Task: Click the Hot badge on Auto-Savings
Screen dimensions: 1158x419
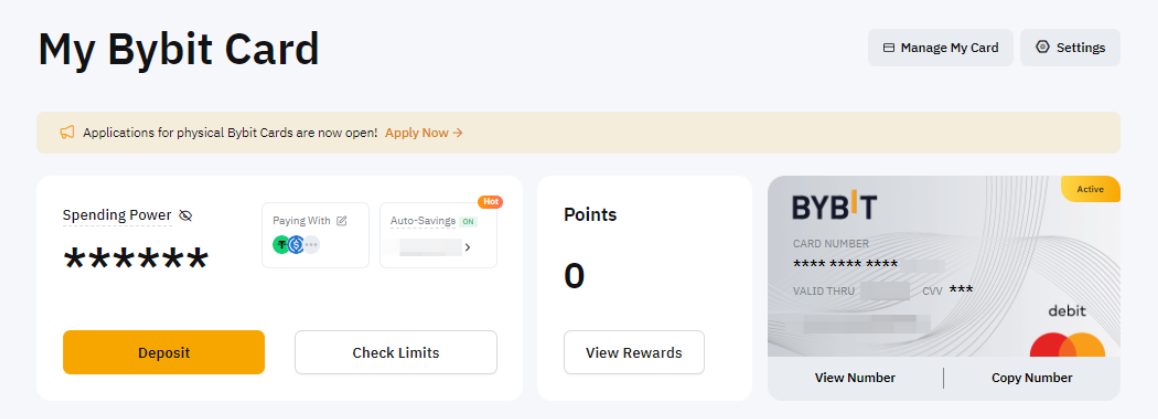Action: pos(490,202)
